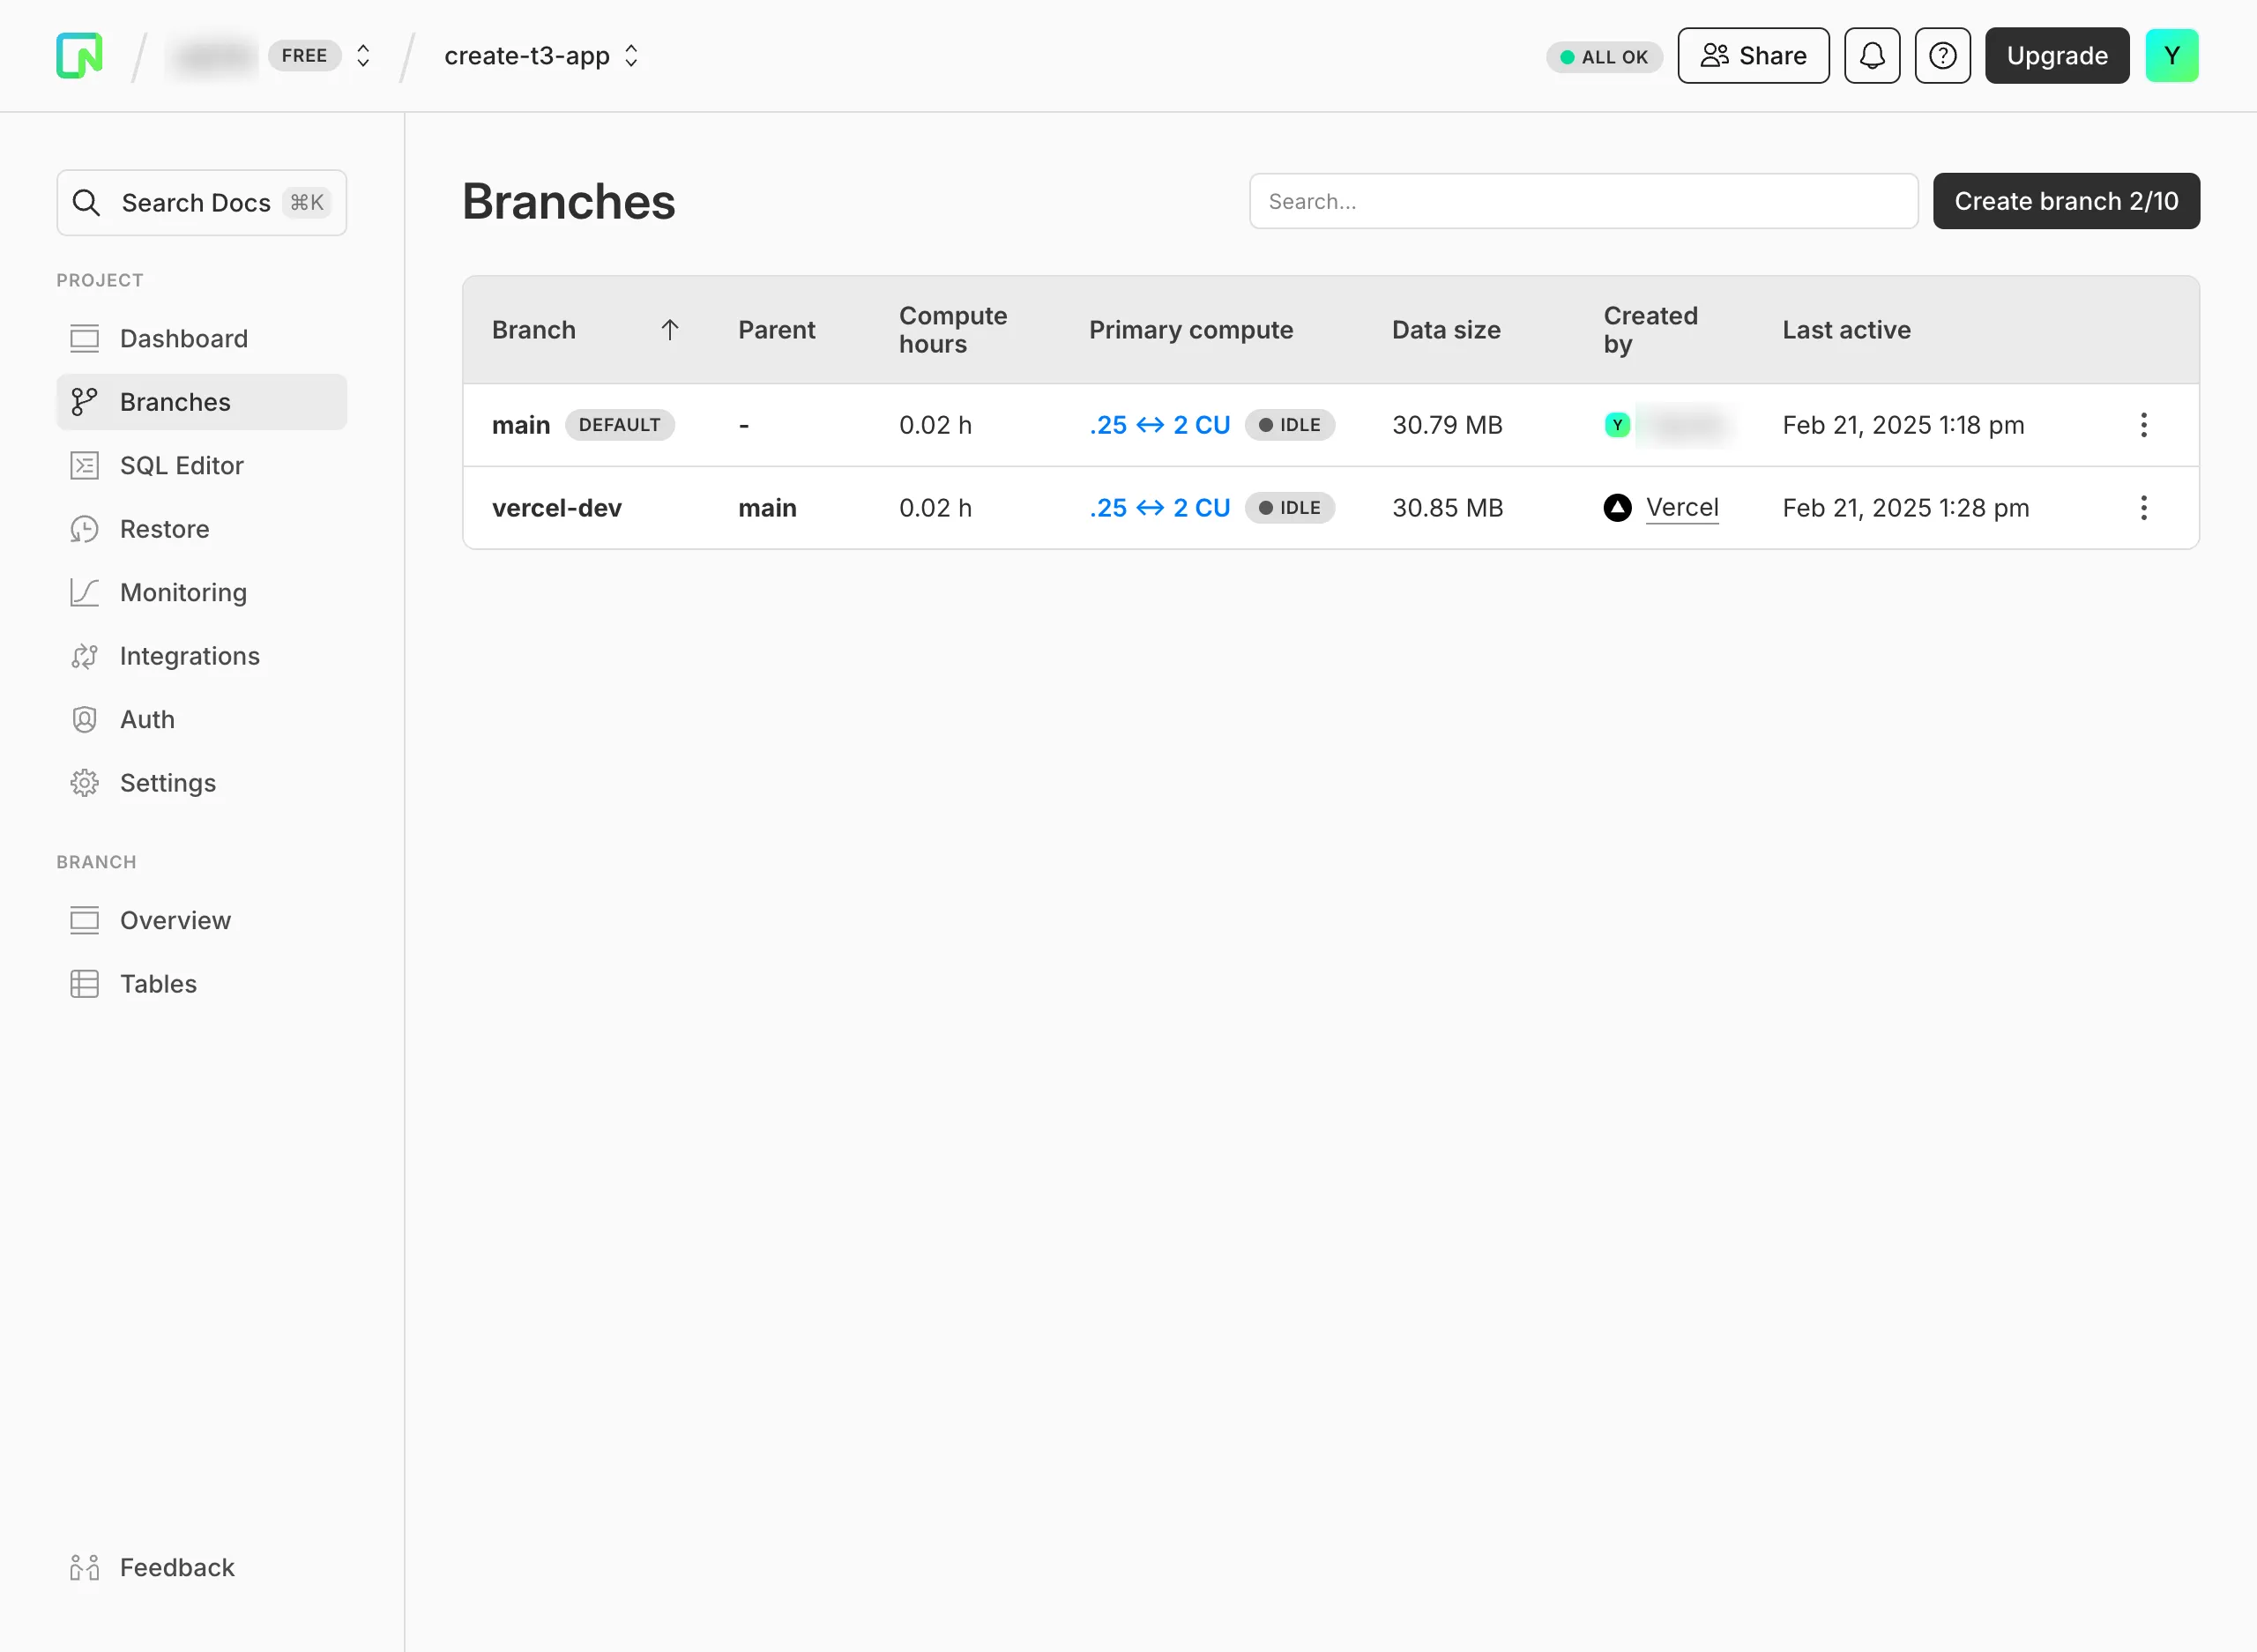Click the Overview sidebar icon
The width and height of the screenshot is (2257, 1652).
point(85,920)
